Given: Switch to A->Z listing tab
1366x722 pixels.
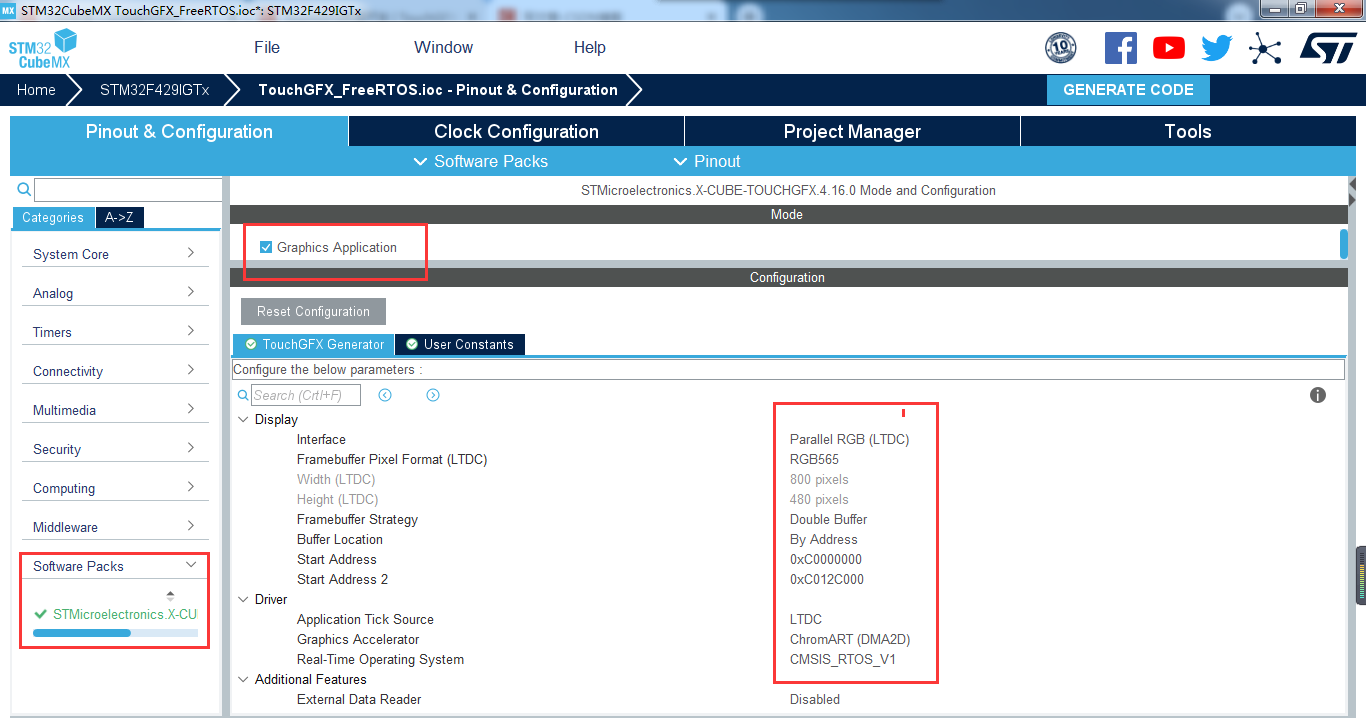Looking at the screenshot, I should click(119, 218).
